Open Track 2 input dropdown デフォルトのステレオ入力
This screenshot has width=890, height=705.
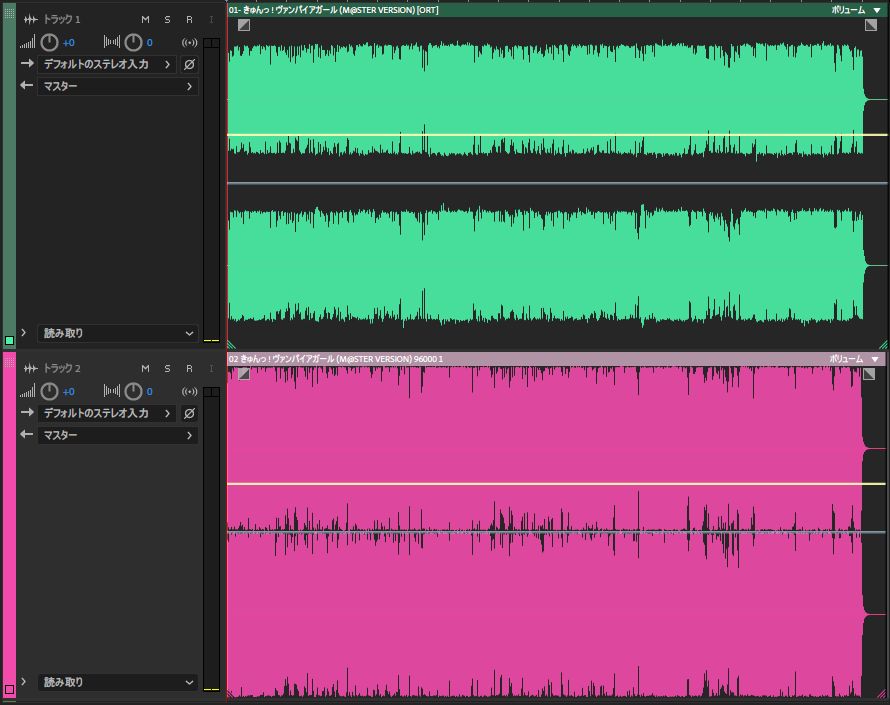[107, 413]
